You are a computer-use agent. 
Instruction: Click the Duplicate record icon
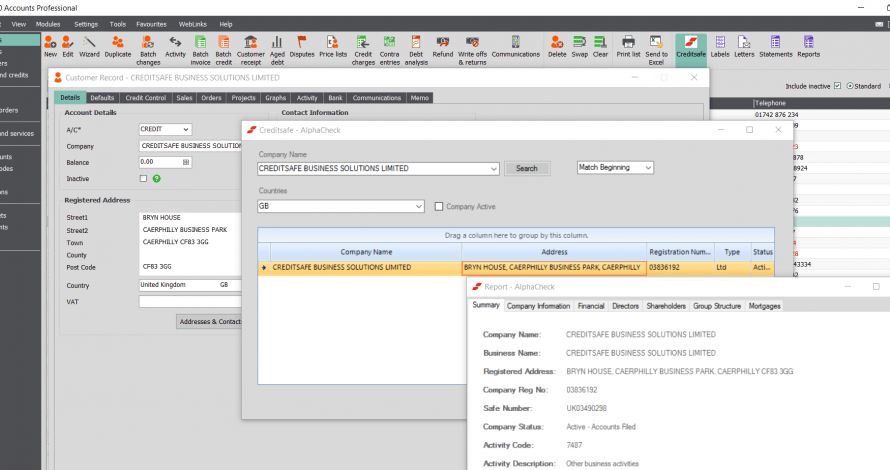click(x=117, y=46)
